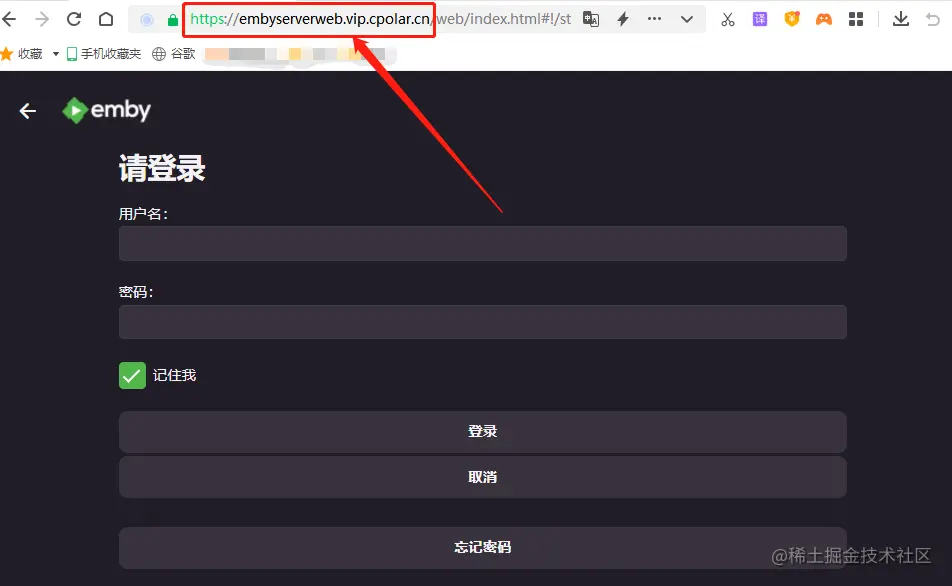Open the 手机收藏夹 bookmark folder

[104, 54]
